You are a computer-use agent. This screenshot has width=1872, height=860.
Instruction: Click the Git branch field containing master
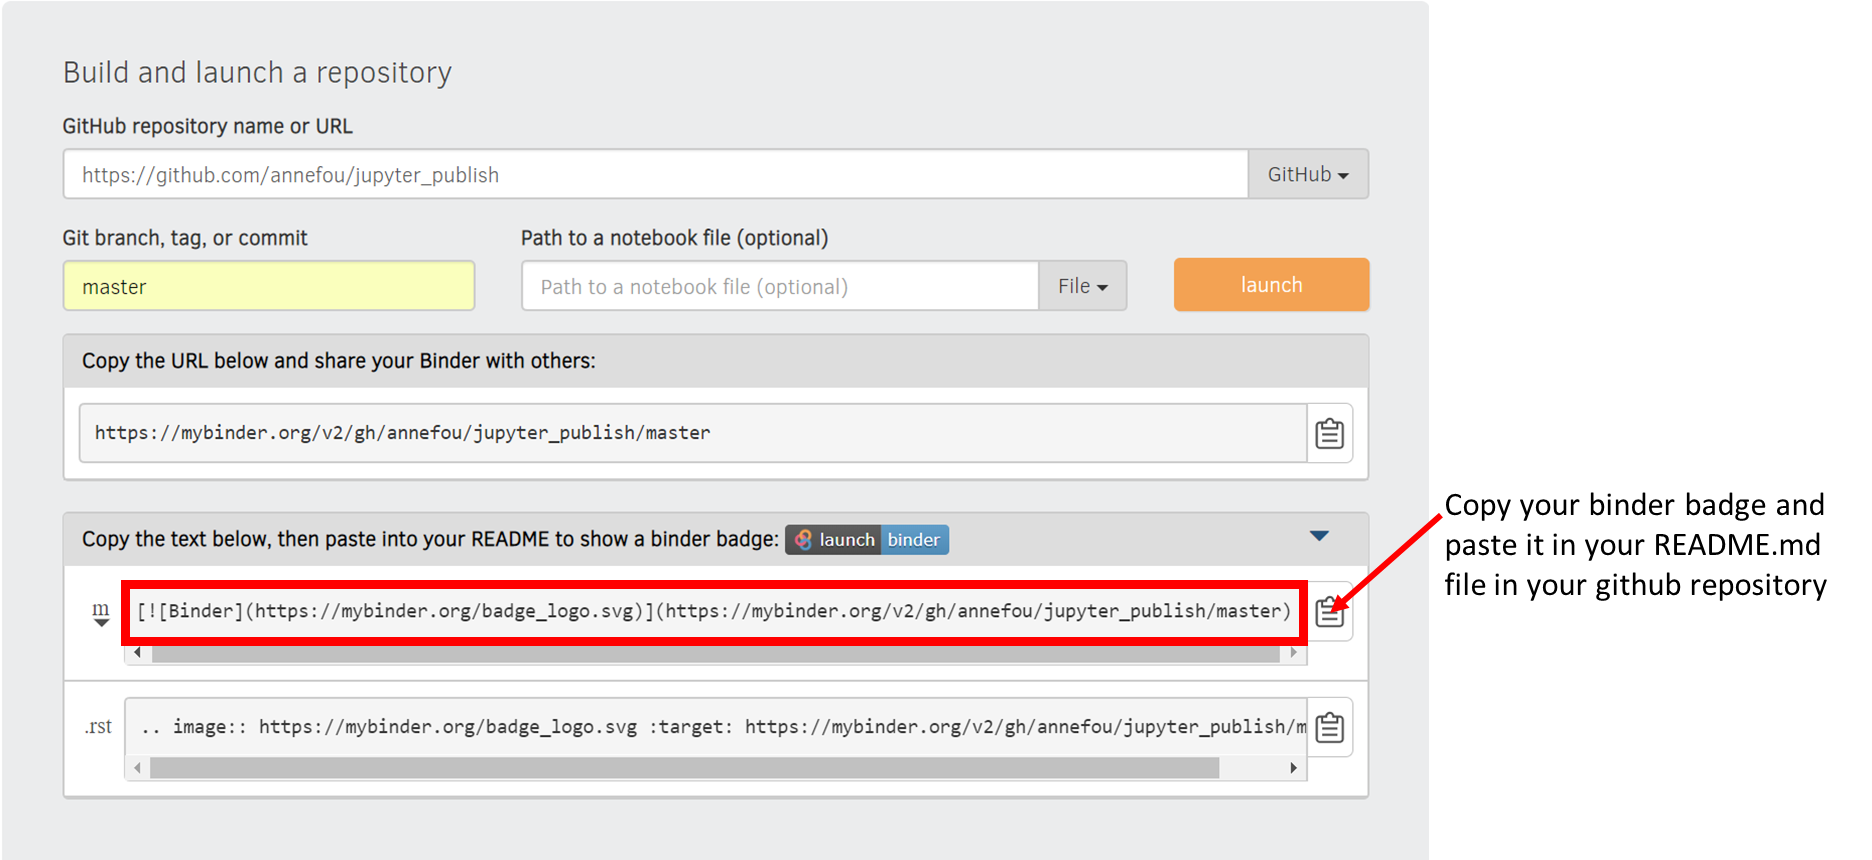269,286
